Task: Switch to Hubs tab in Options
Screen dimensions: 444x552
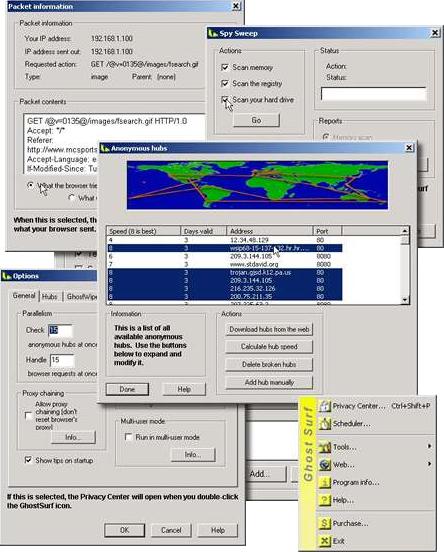Action: (49, 297)
